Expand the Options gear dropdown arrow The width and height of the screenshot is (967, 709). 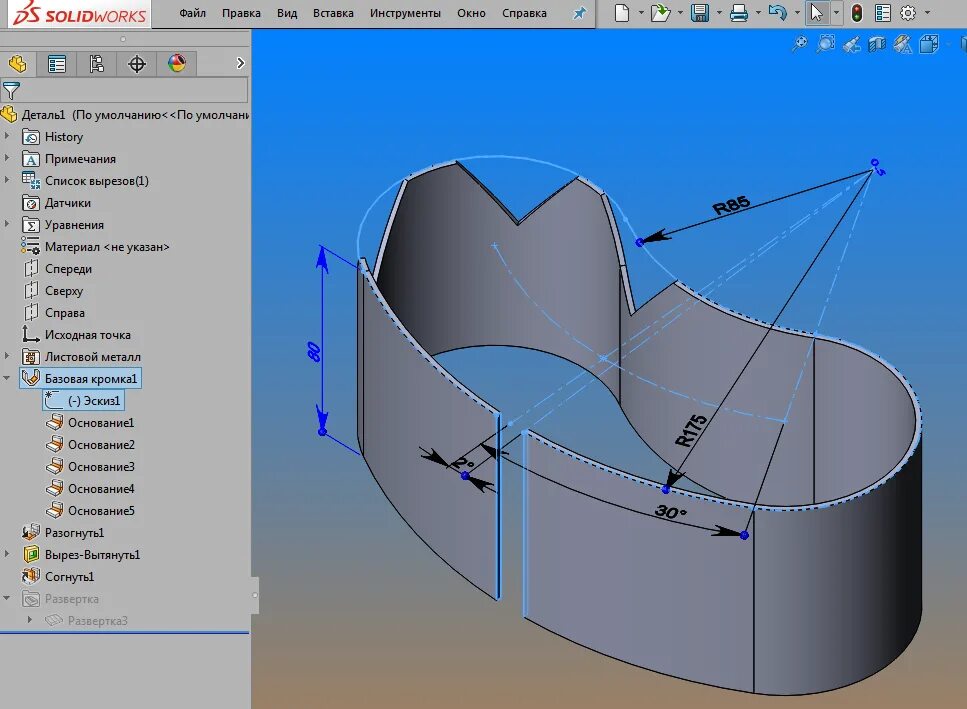click(927, 12)
